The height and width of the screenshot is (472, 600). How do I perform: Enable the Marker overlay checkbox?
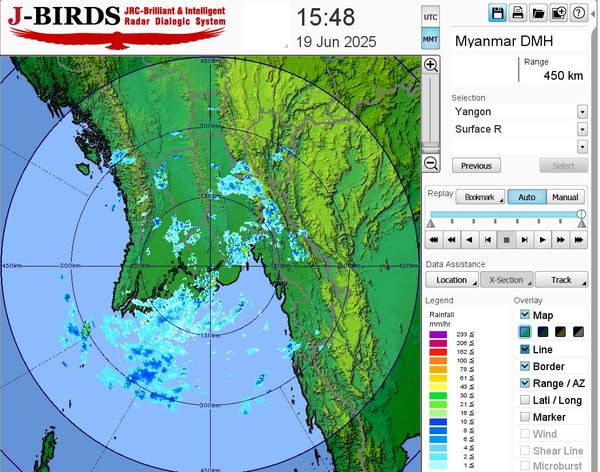pyautogui.click(x=525, y=417)
